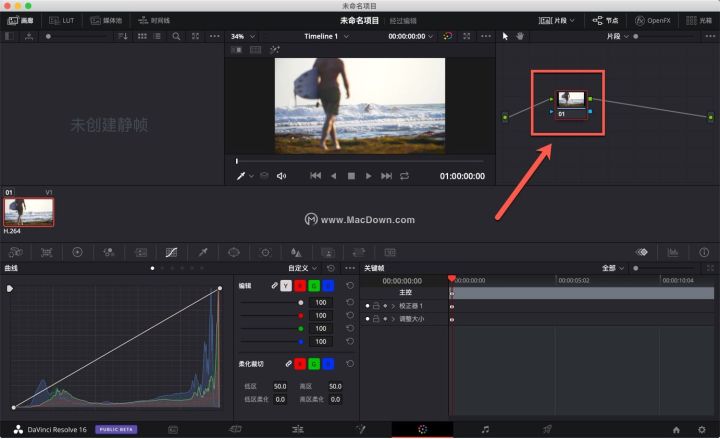720x439 pixels.
Task: Play the clip forward
Action: point(368,176)
